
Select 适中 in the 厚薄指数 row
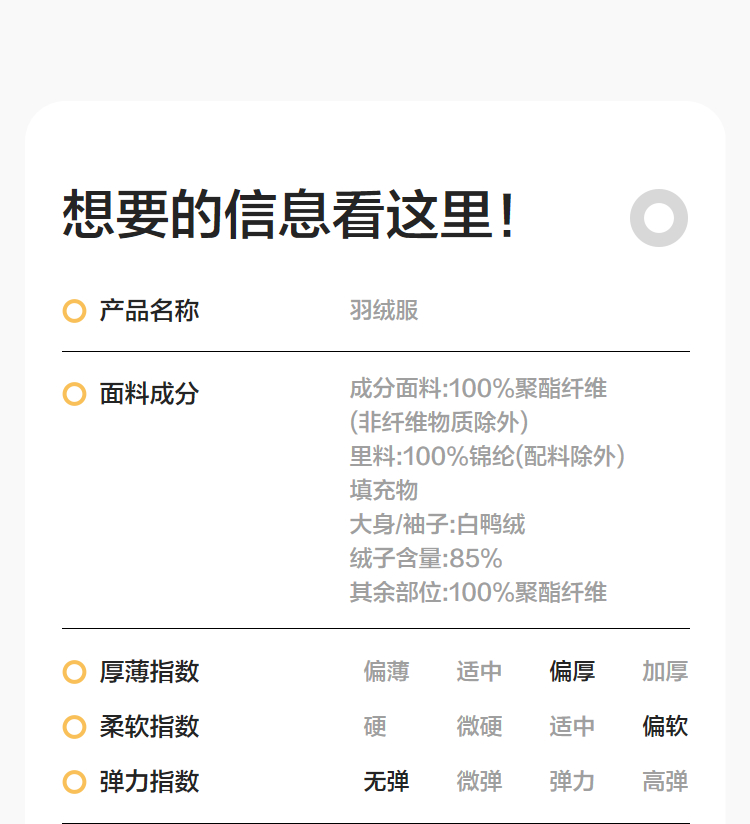click(x=479, y=672)
